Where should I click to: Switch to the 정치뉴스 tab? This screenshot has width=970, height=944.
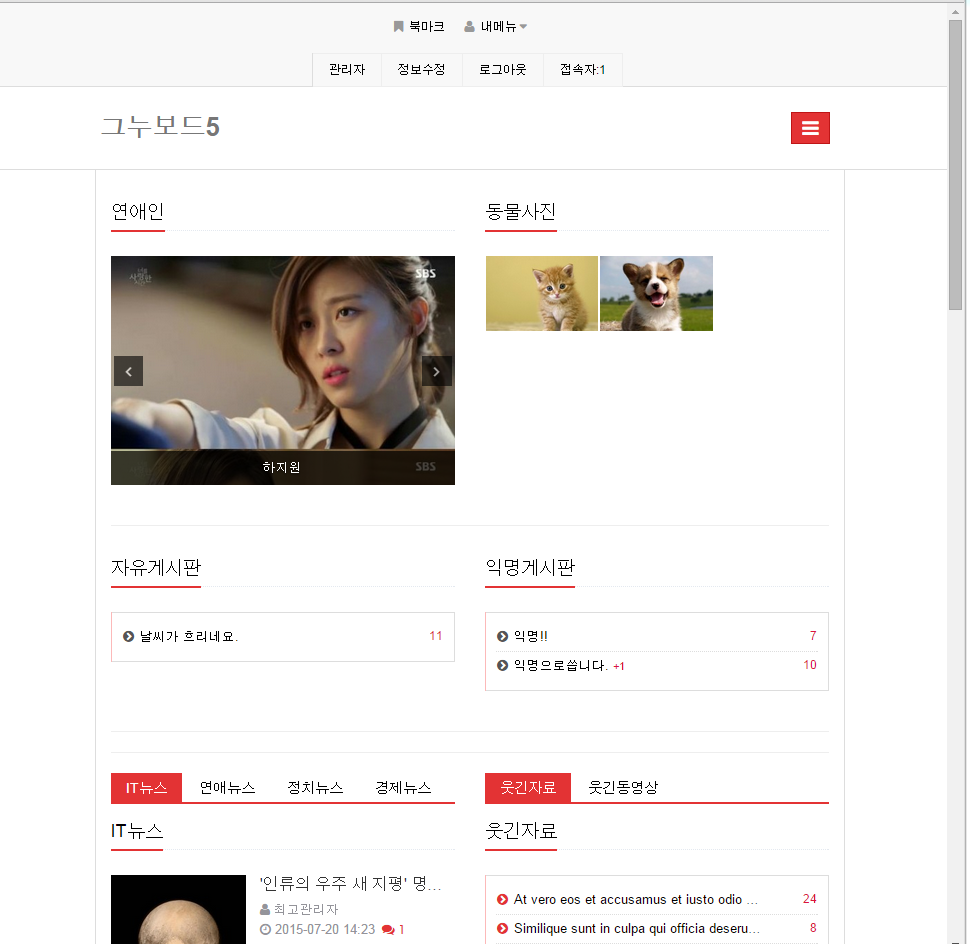pos(315,788)
